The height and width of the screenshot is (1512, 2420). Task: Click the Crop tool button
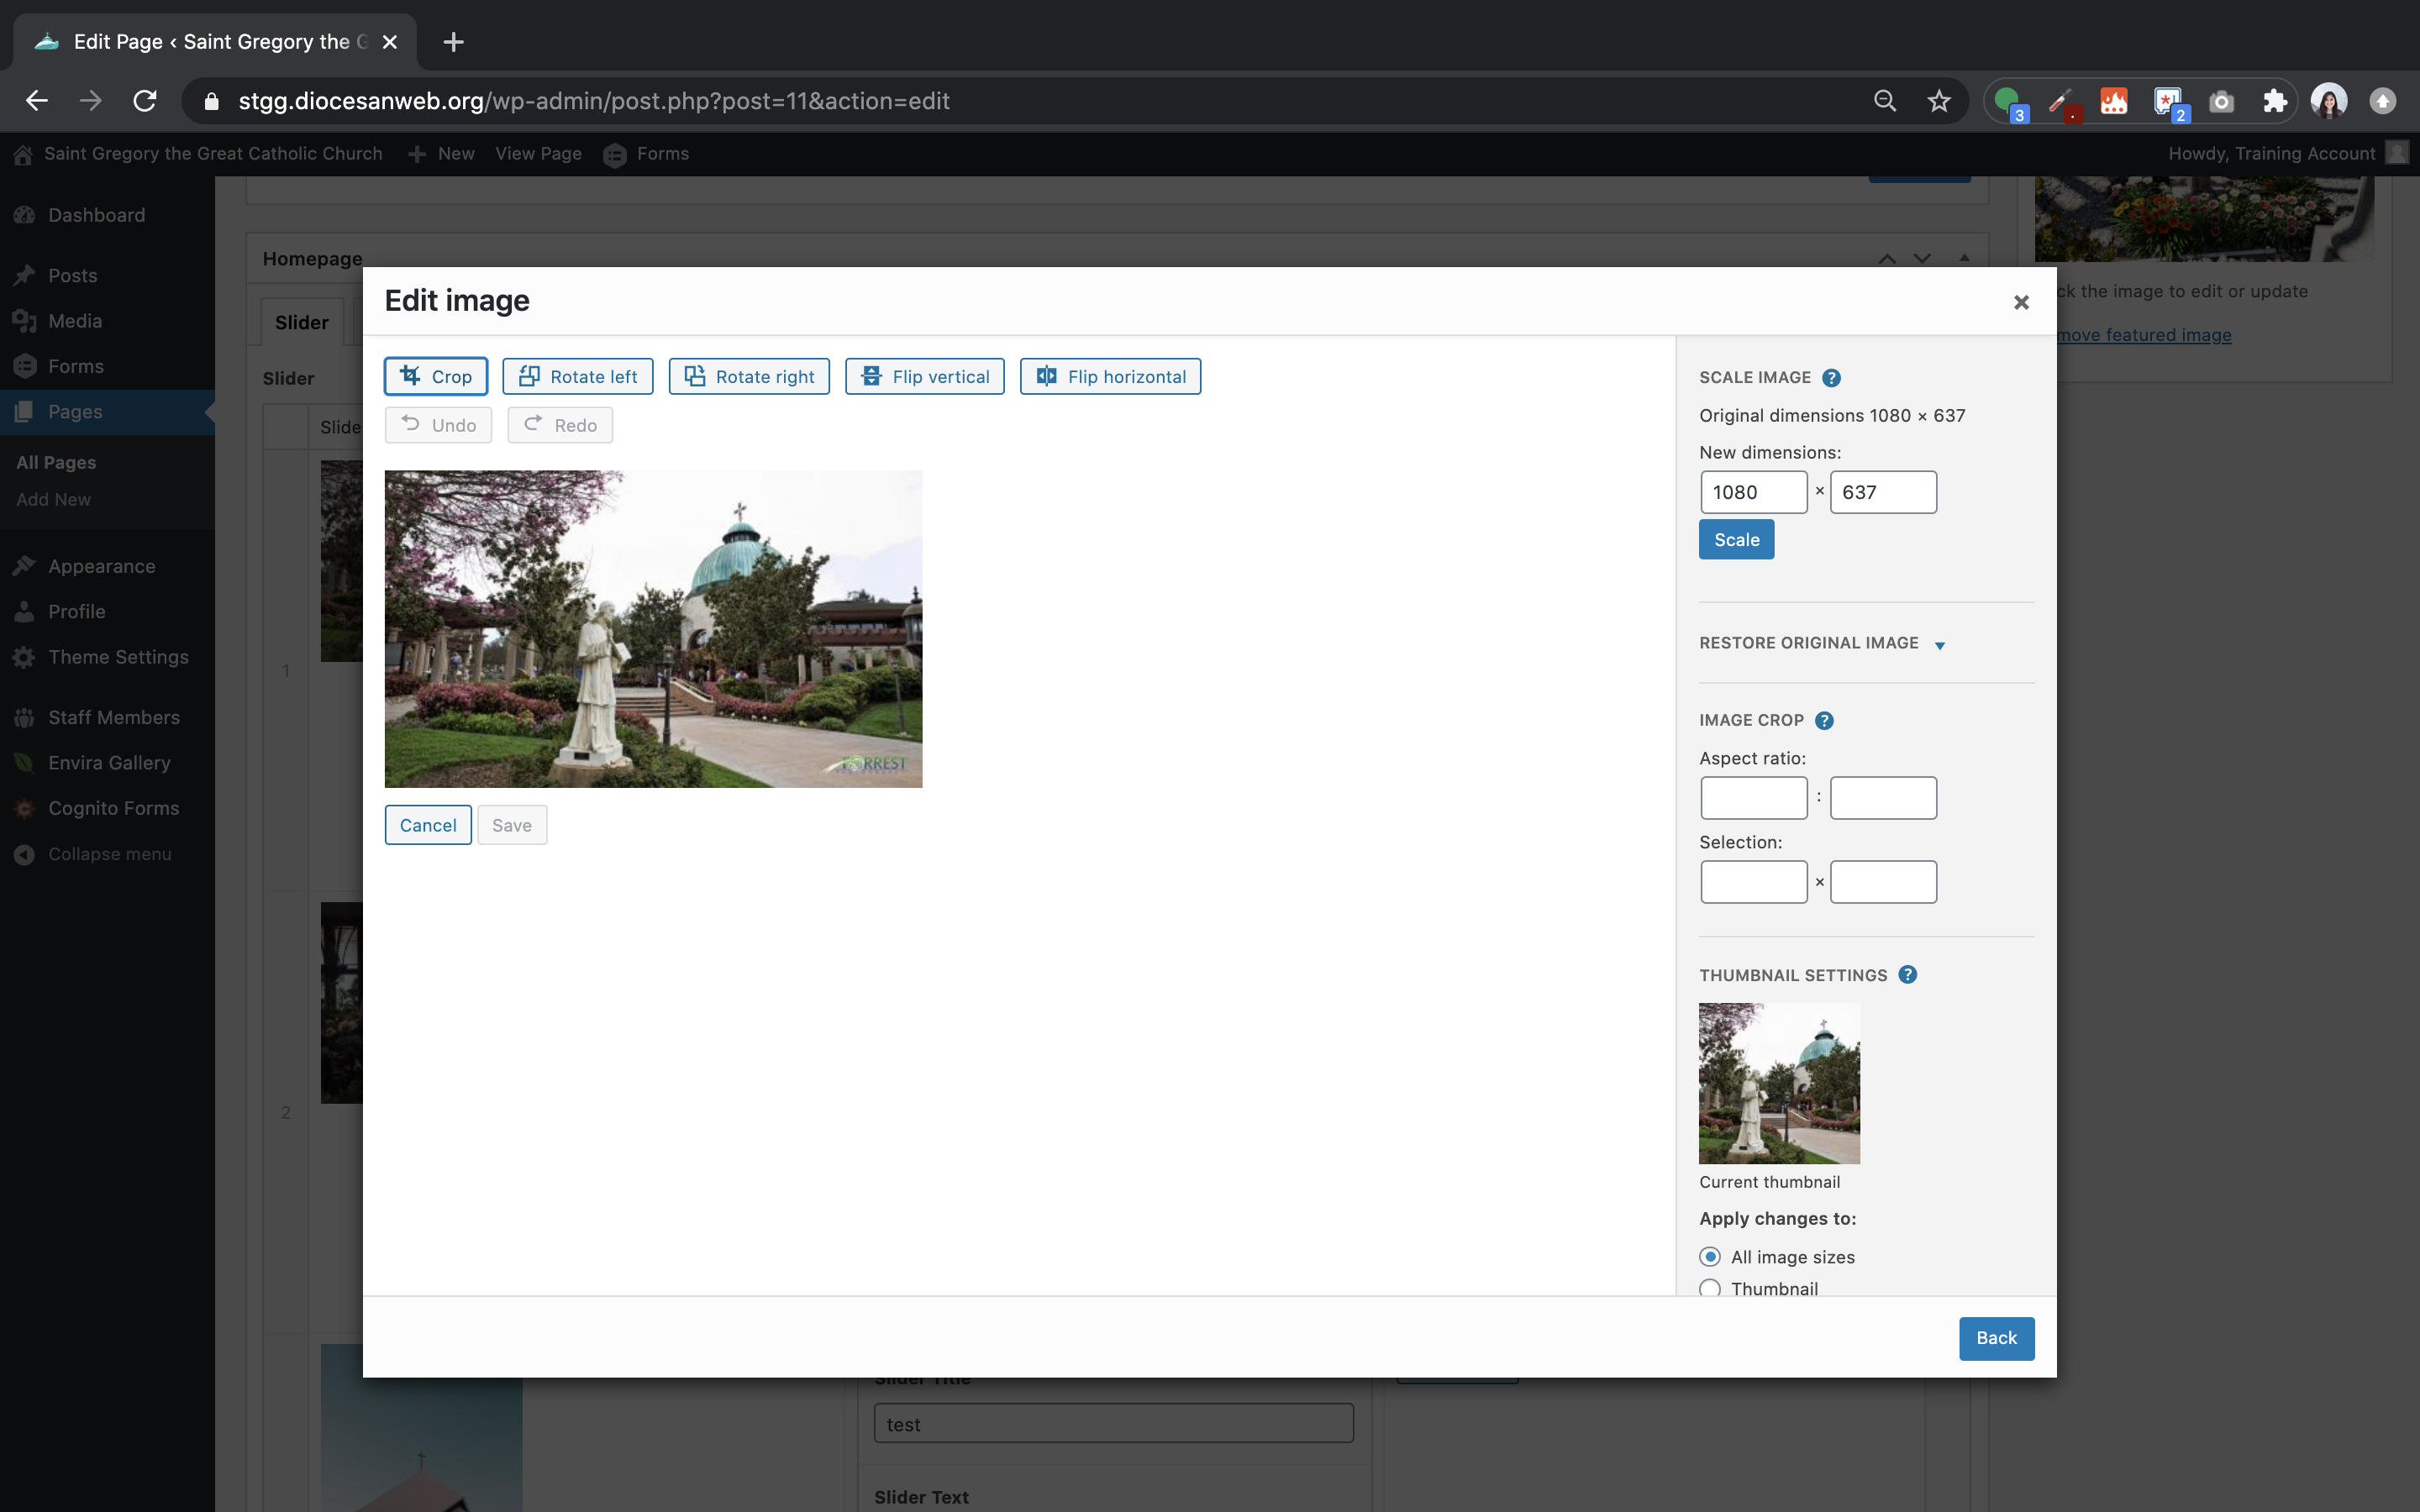pyautogui.click(x=436, y=376)
